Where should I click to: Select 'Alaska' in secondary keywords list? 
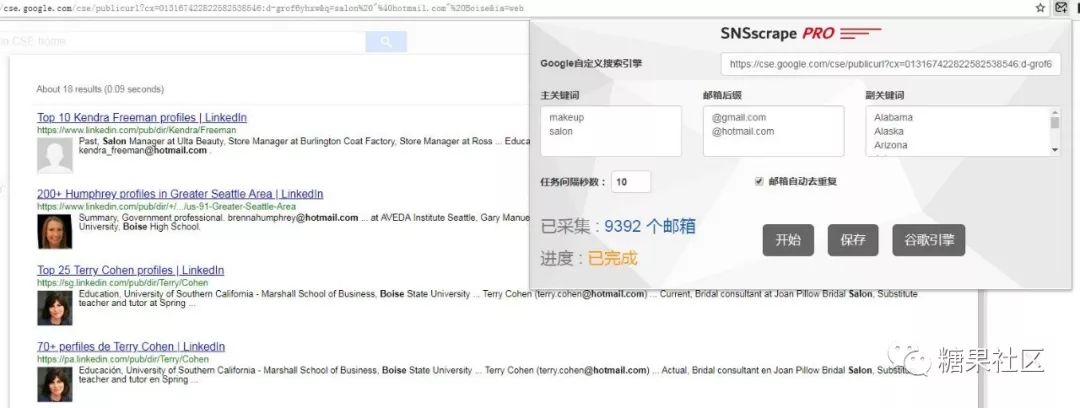[x=889, y=131]
